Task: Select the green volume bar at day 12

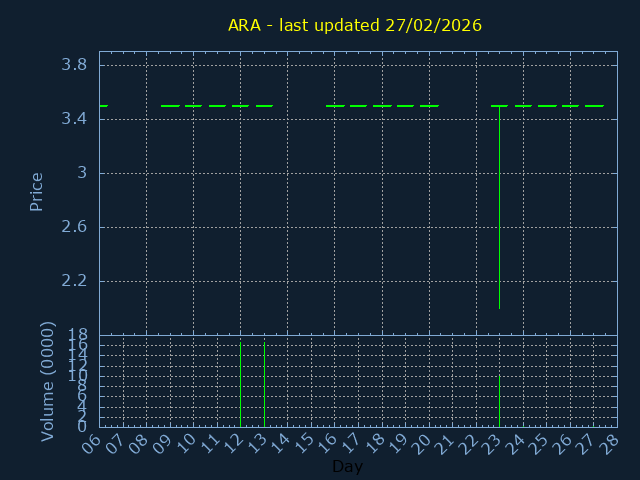Action: pyautogui.click(x=240, y=385)
